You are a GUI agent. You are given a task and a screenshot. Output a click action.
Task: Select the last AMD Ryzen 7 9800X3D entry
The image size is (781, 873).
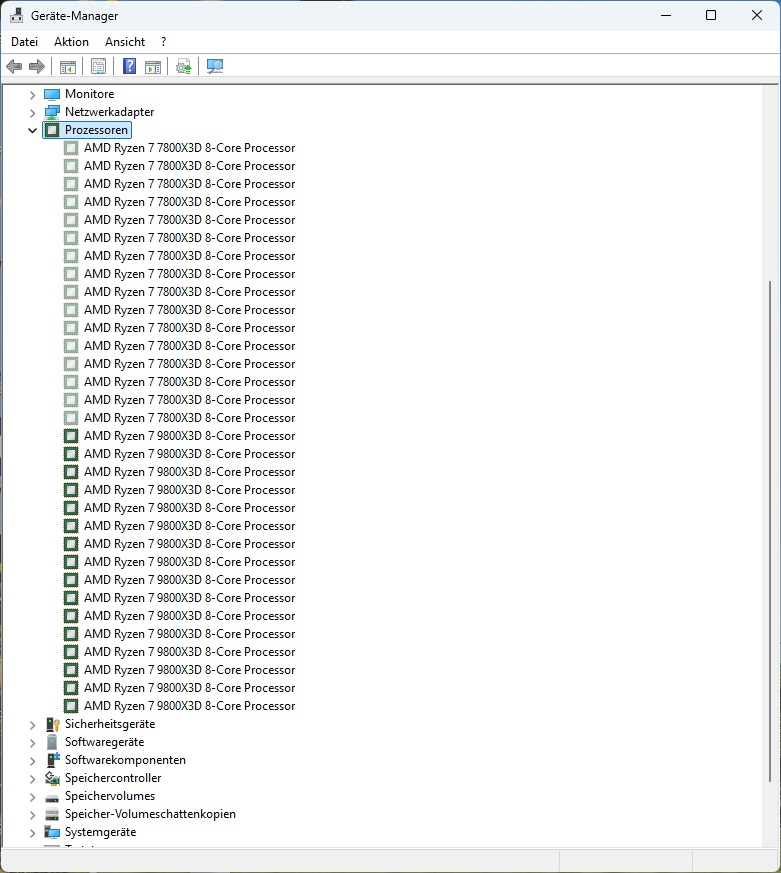pos(190,706)
